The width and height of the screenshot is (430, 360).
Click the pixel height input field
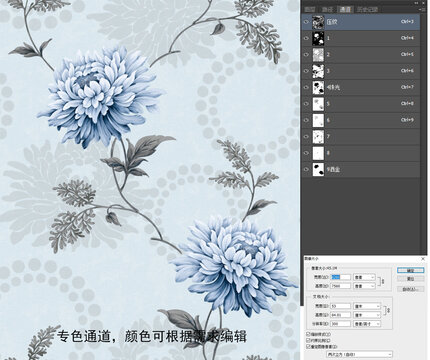(x=341, y=286)
